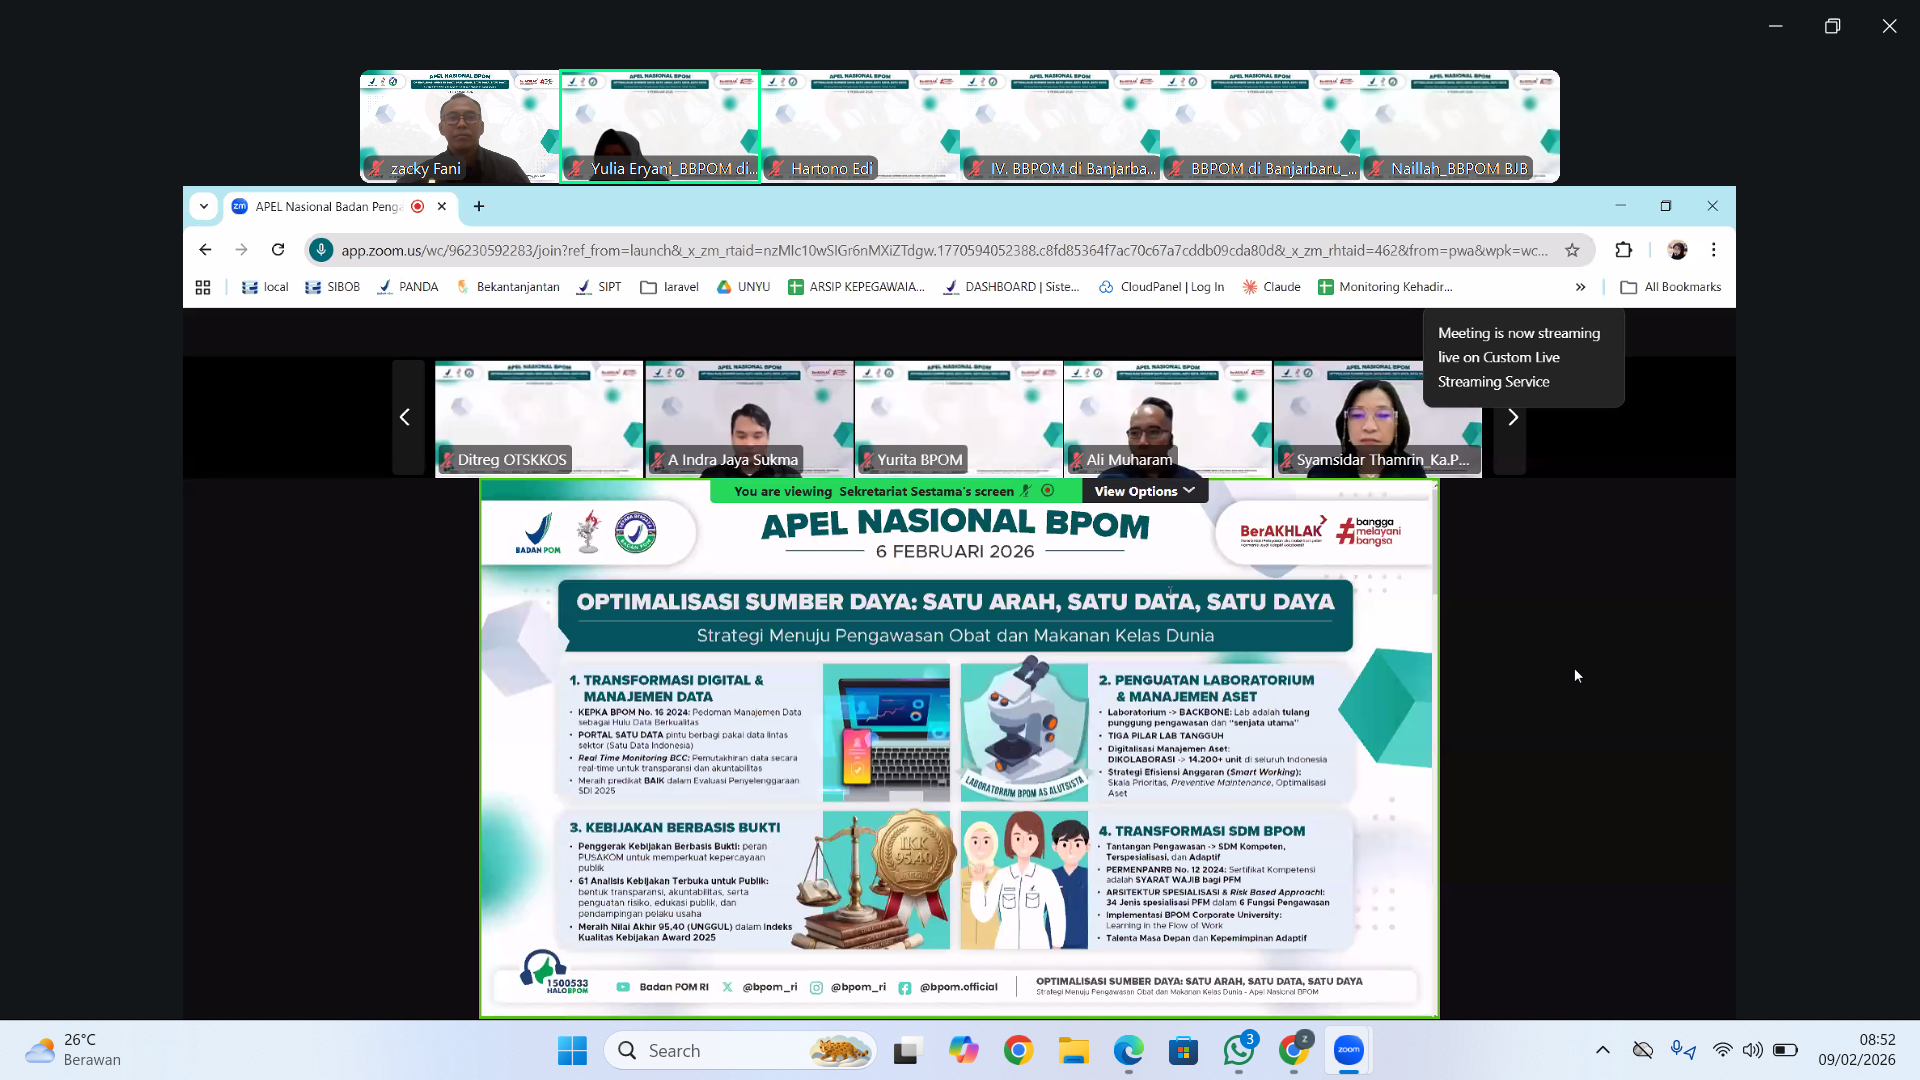The image size is (1920, 1080).
Task: Open the Claude bookmark
Action: click(1271, 287)
